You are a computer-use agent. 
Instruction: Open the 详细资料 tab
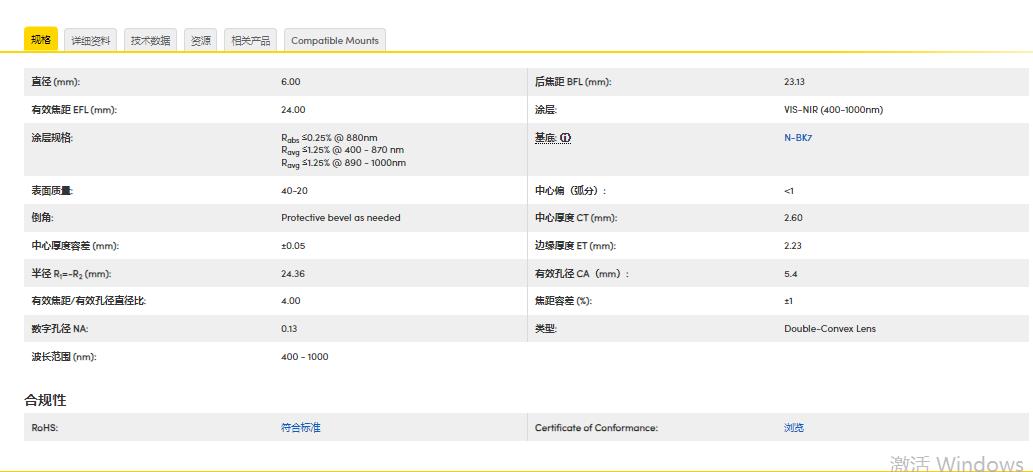[91, 40]
